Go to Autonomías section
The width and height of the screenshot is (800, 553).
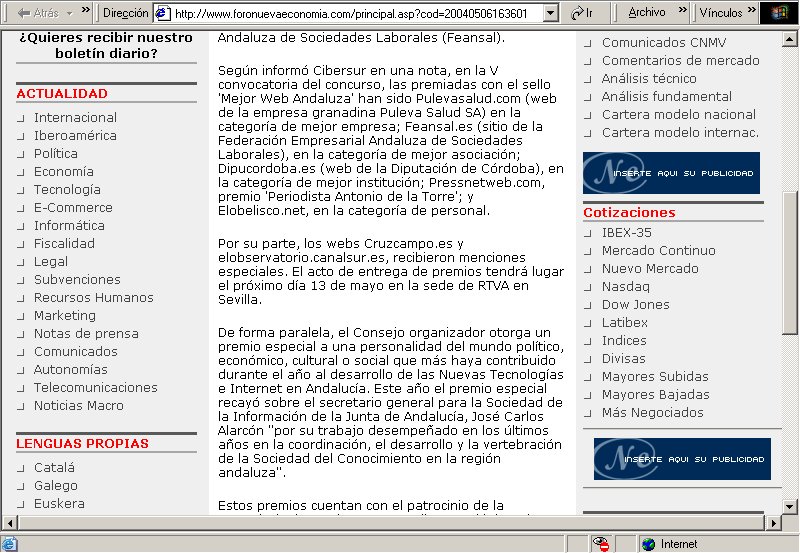(x=70, y=369)
